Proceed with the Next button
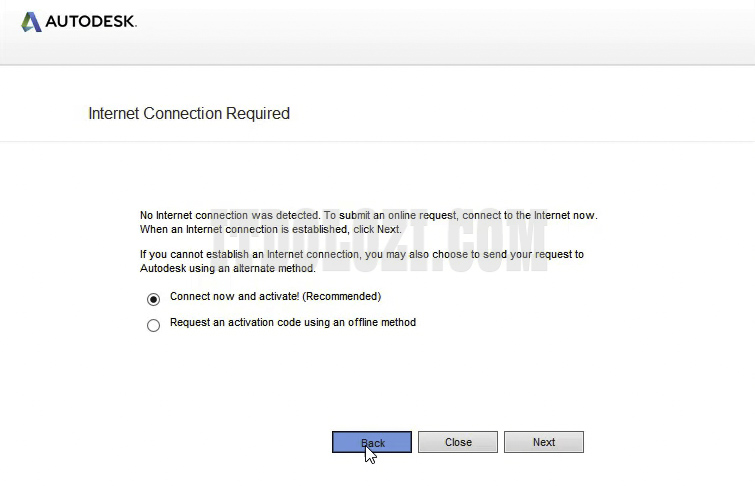755x486 pixels. click(543, 442)
